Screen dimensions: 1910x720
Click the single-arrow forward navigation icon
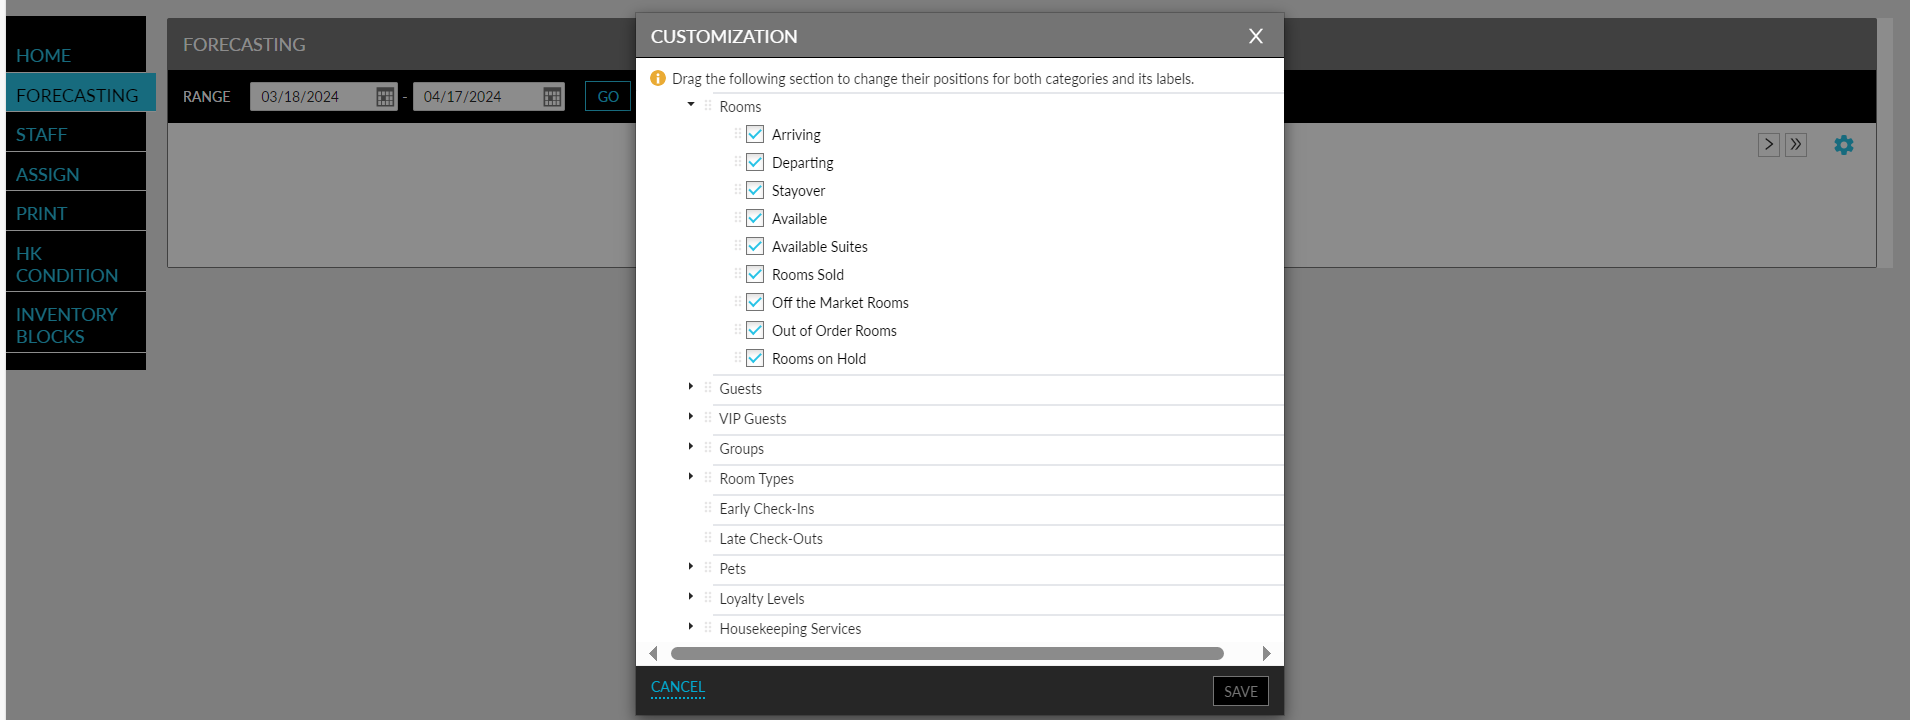click(1768, 144)
